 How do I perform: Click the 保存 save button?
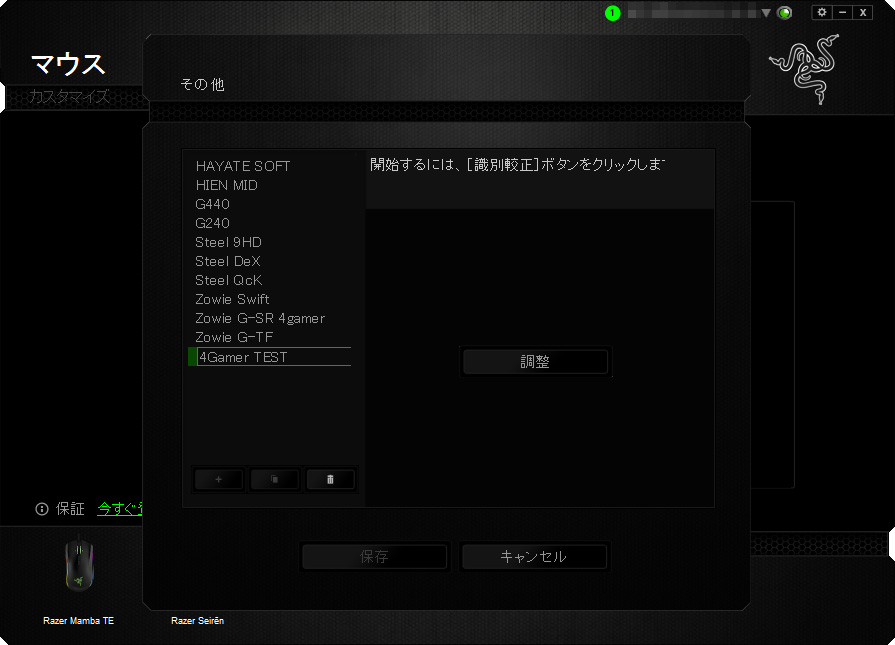(374, 557)
